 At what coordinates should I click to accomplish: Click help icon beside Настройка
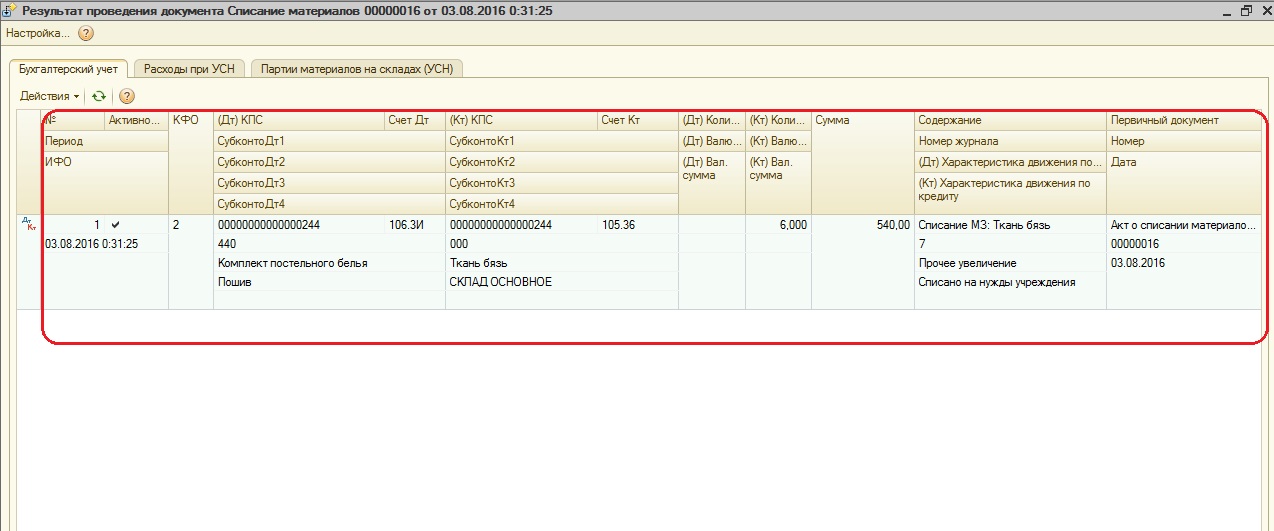(86, 33)
